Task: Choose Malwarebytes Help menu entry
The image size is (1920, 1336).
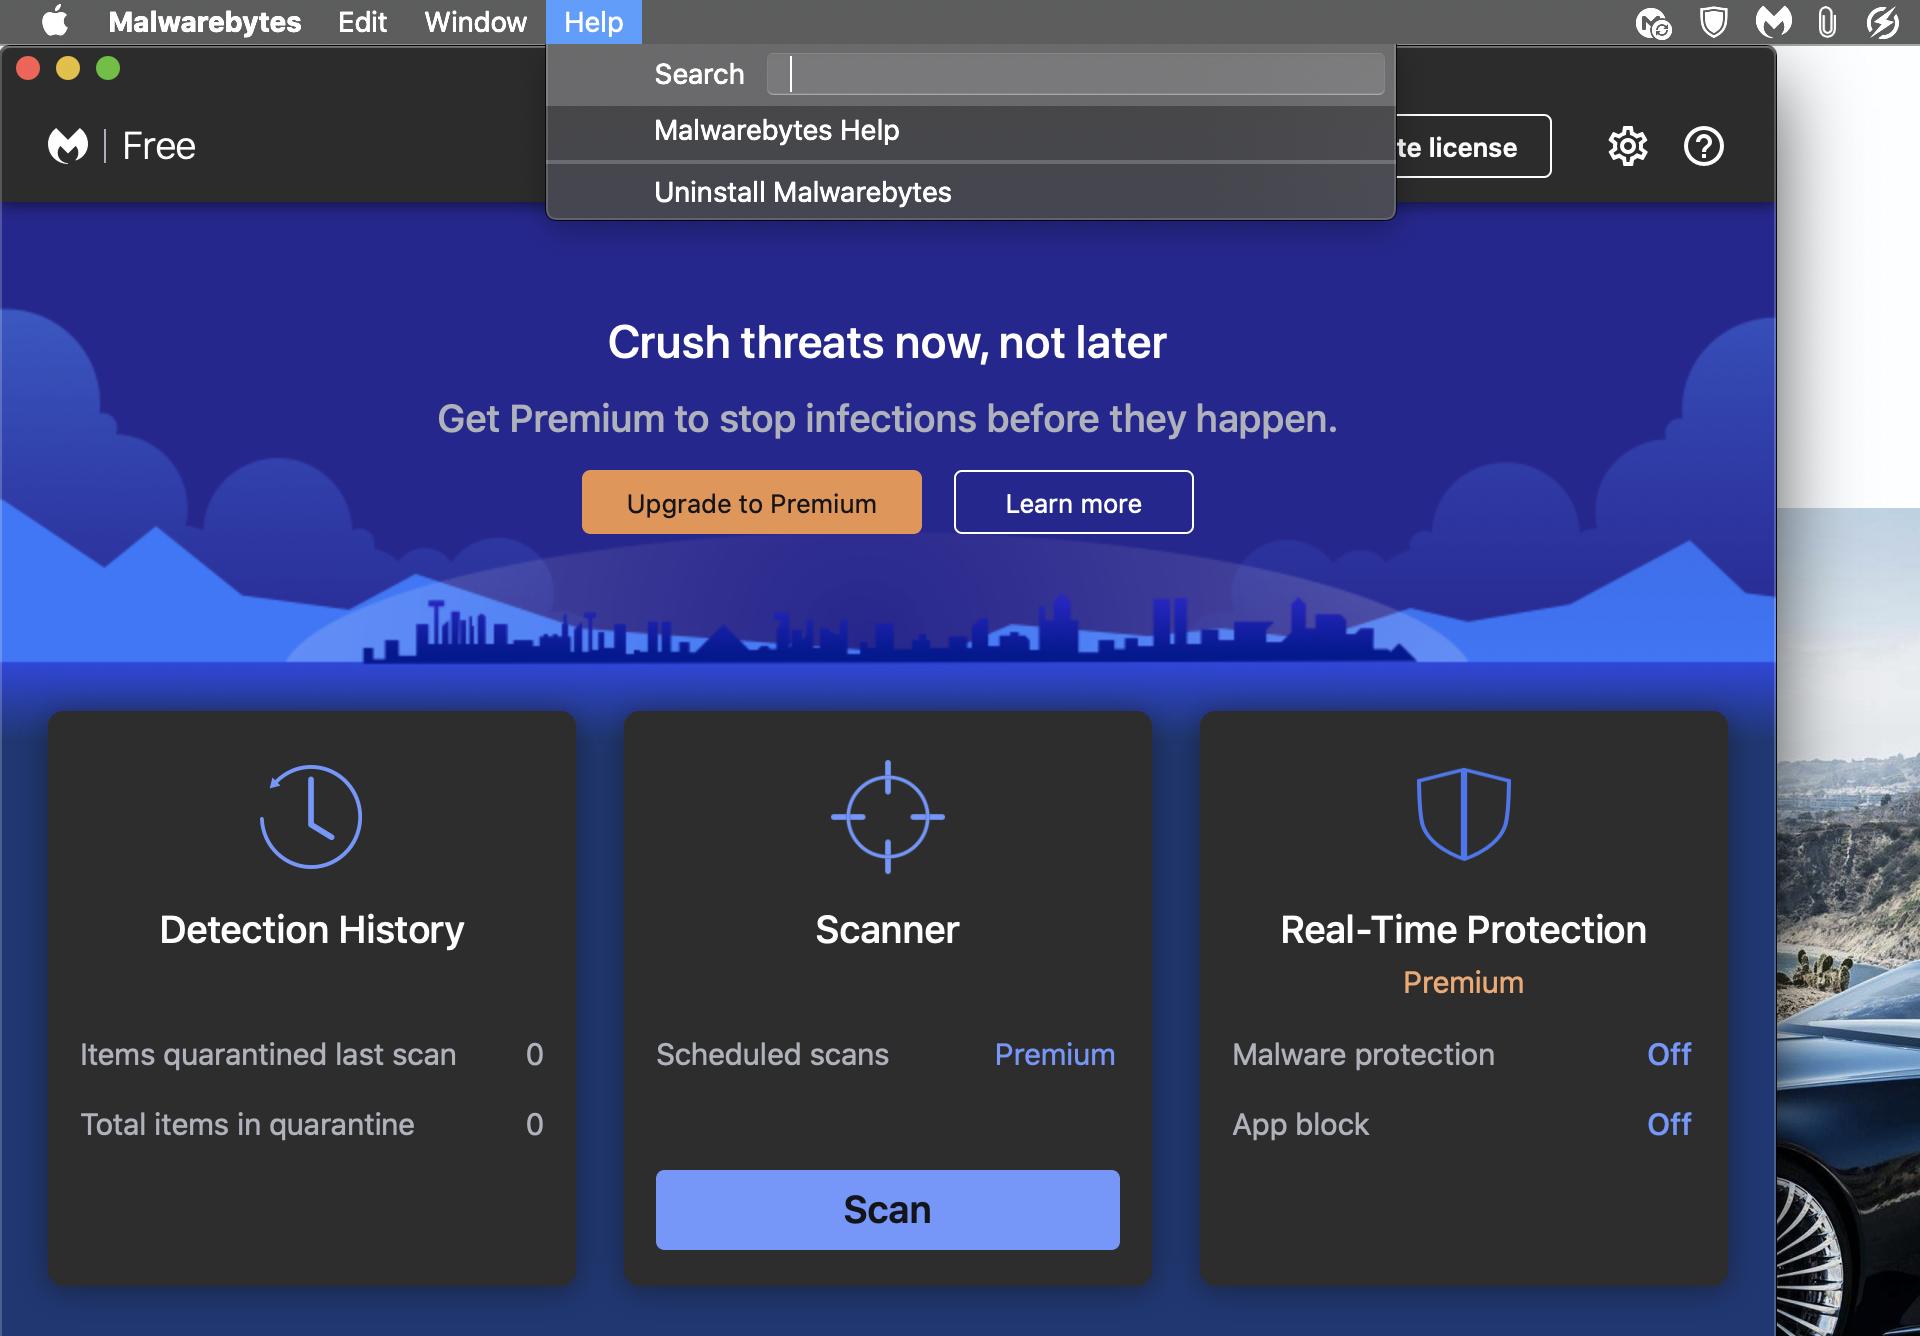Action: [x=970, y=131]
